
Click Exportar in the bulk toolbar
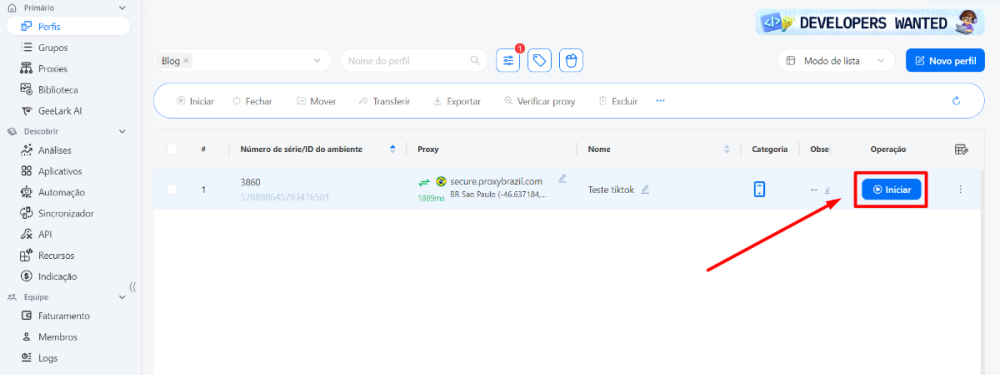pos(457,101)
